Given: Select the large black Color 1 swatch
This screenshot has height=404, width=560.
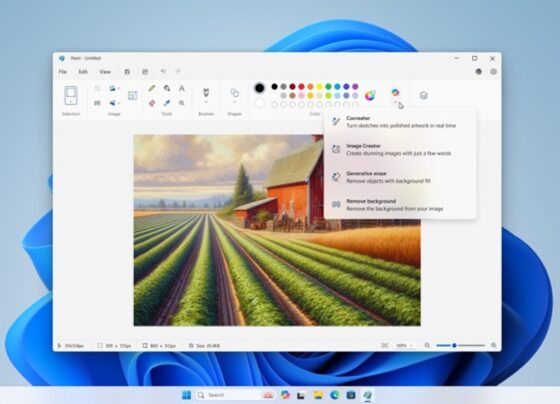Looking at the screenshot, I should (260, 88).
